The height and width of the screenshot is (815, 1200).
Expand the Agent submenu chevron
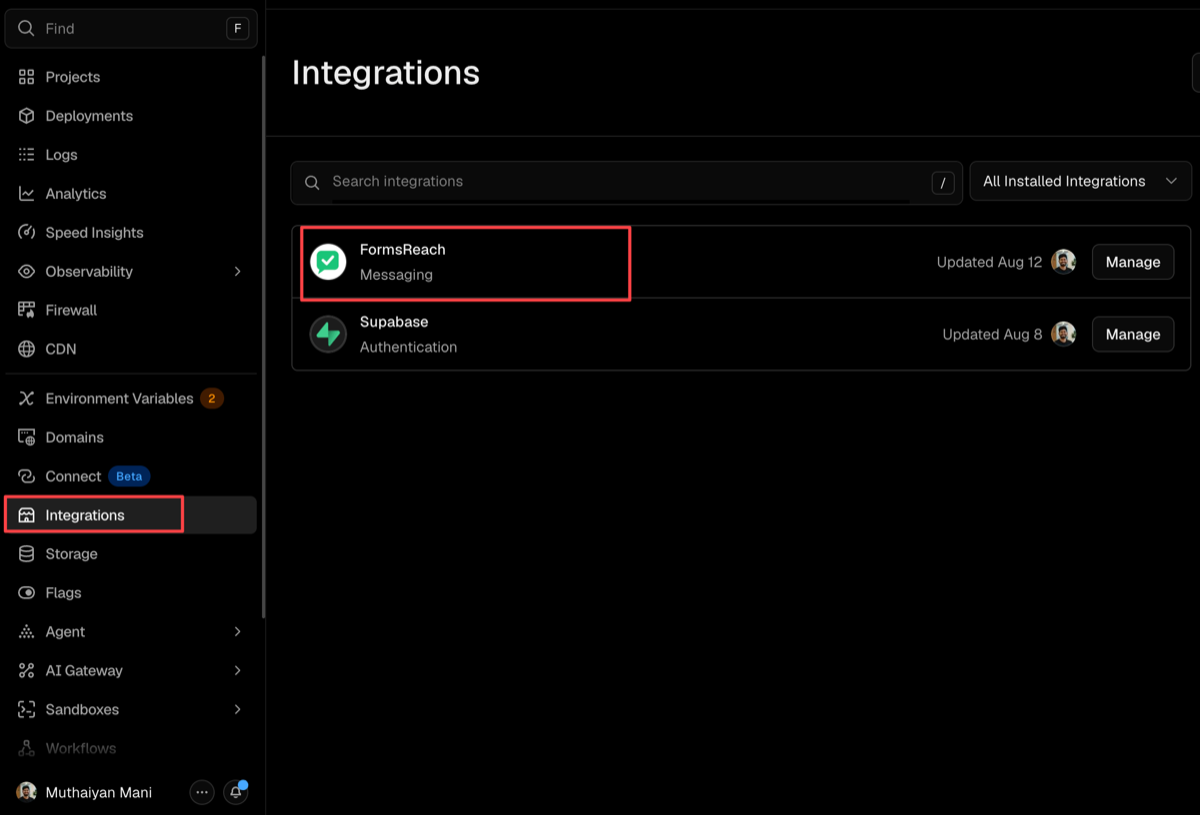237,632
